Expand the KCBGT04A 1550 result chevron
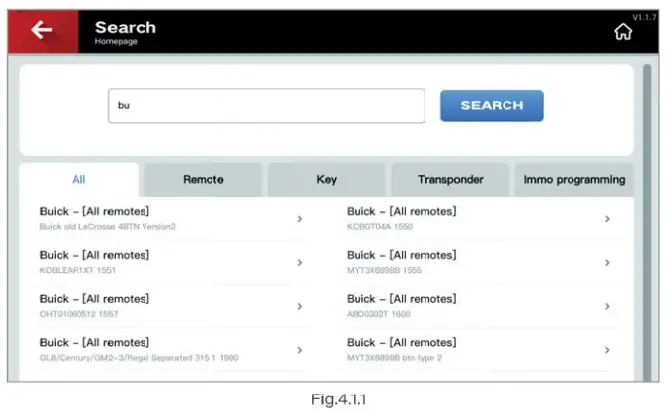This screenshot has height=411, width=668. click(607, 219)
